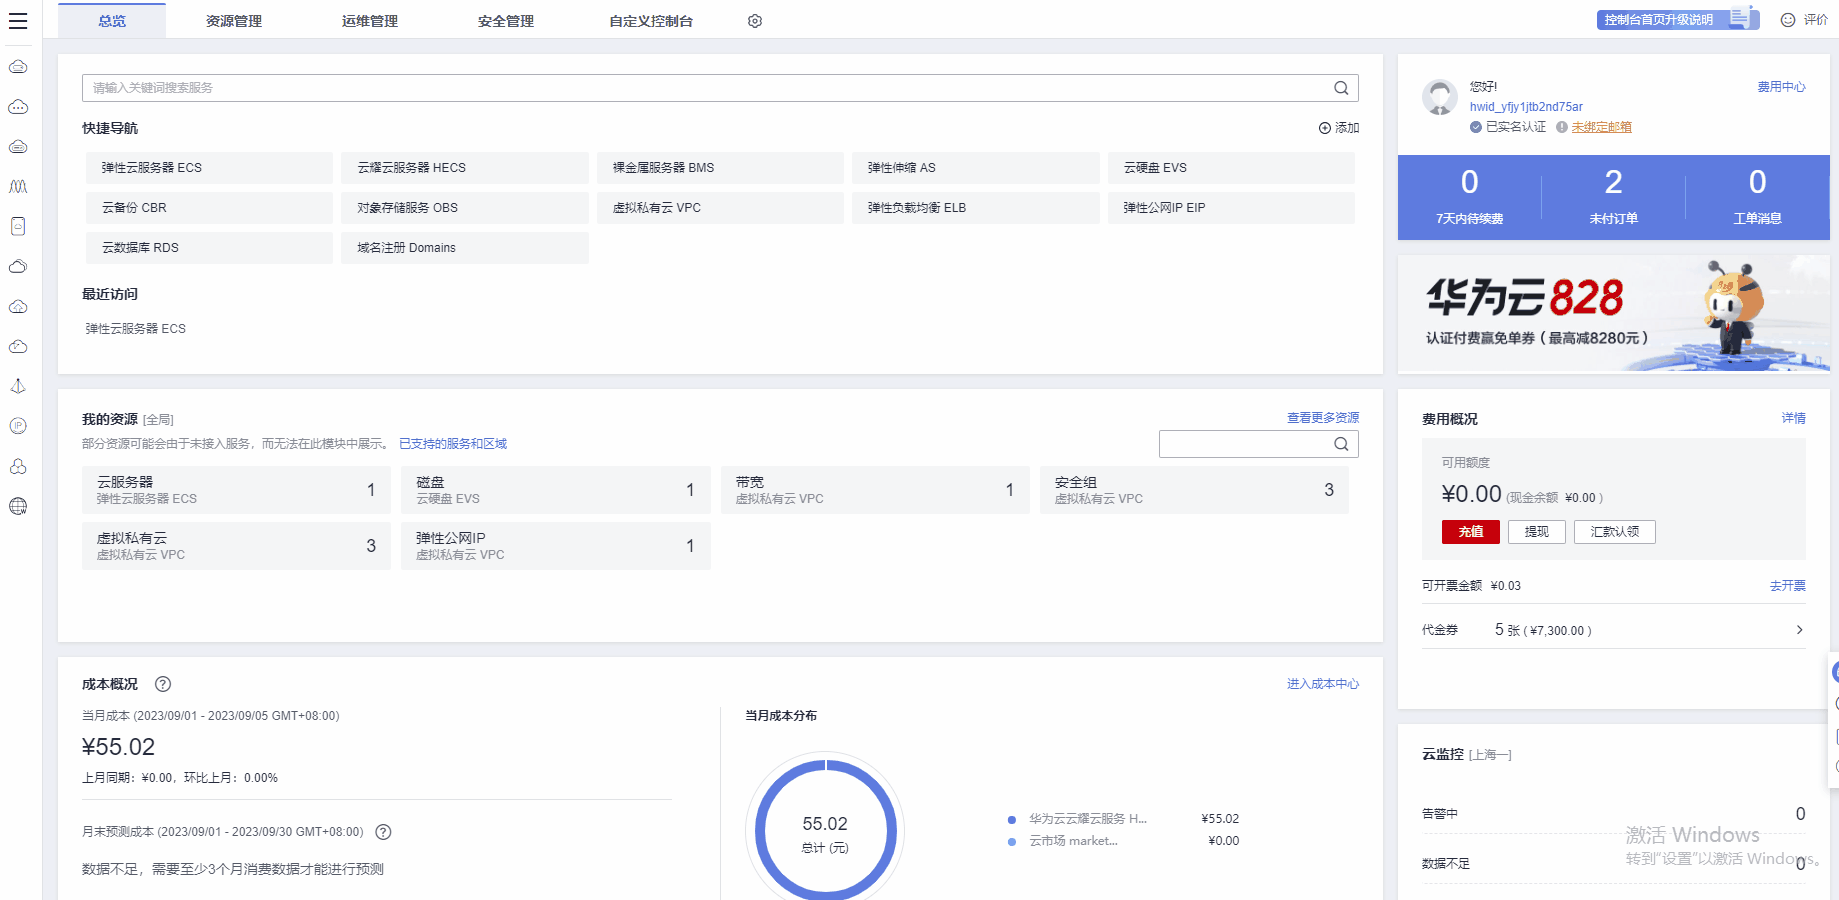Image resolution: width=1839 pixels, height=900 pixels.
Task: Open HECS cloud server sidebar icon
Action: point(18,107)
